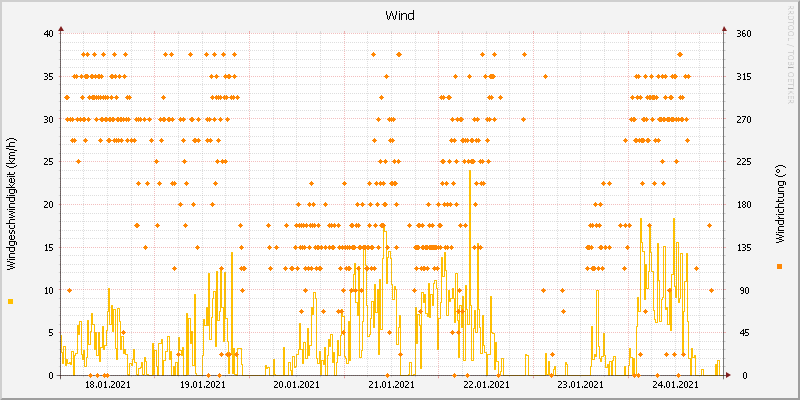800x400 pixels.
Task: Click the 5 value on speed axis
Action: pos(51,333)
